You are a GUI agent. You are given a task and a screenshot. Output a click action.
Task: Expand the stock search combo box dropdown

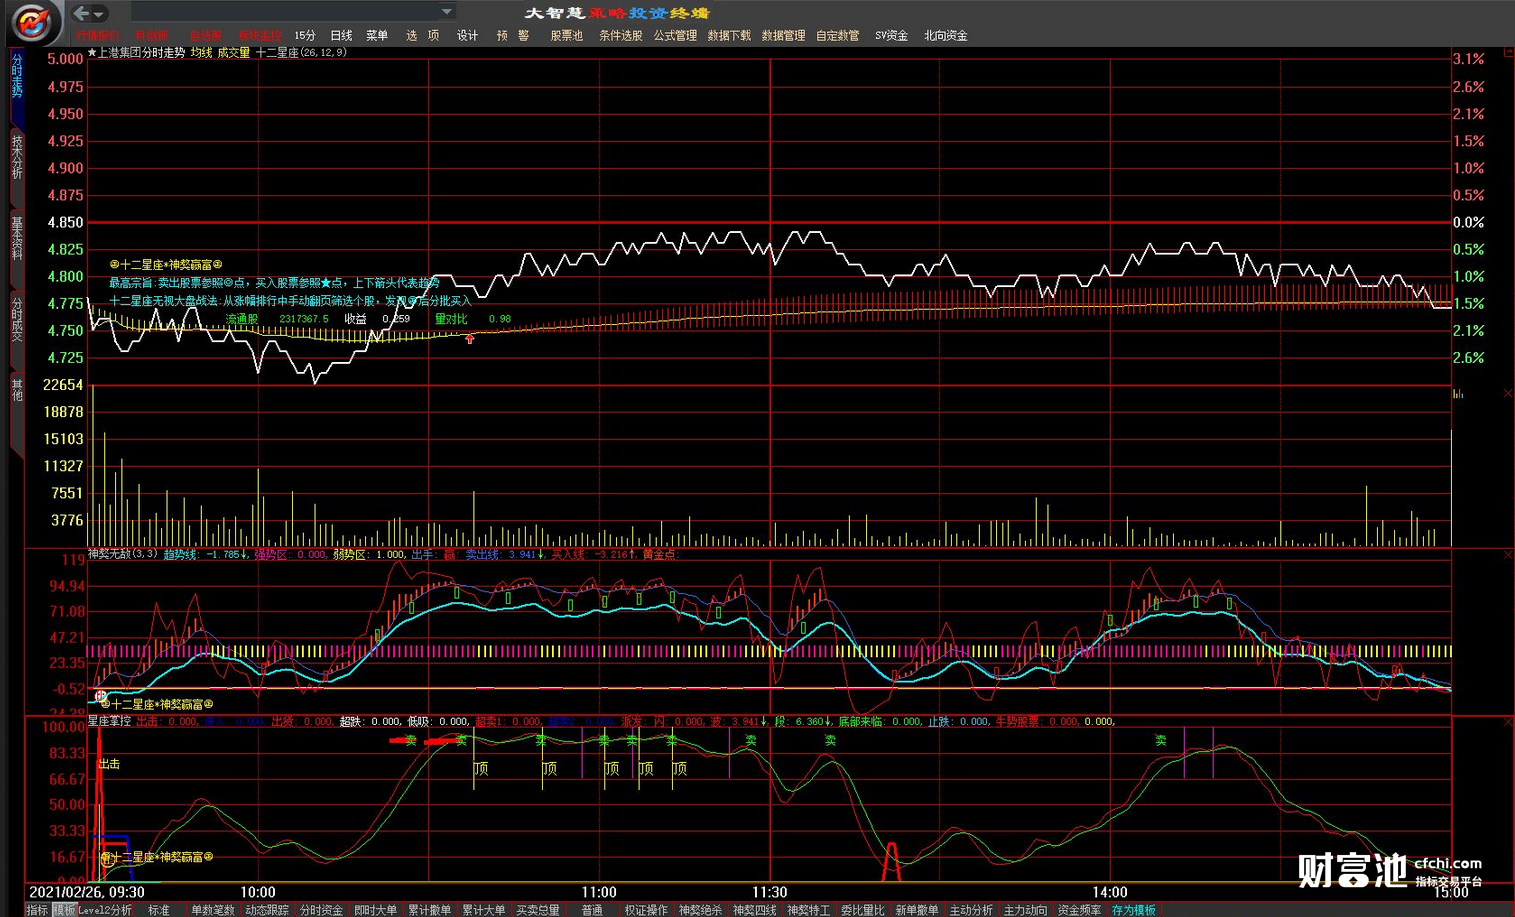447,12
